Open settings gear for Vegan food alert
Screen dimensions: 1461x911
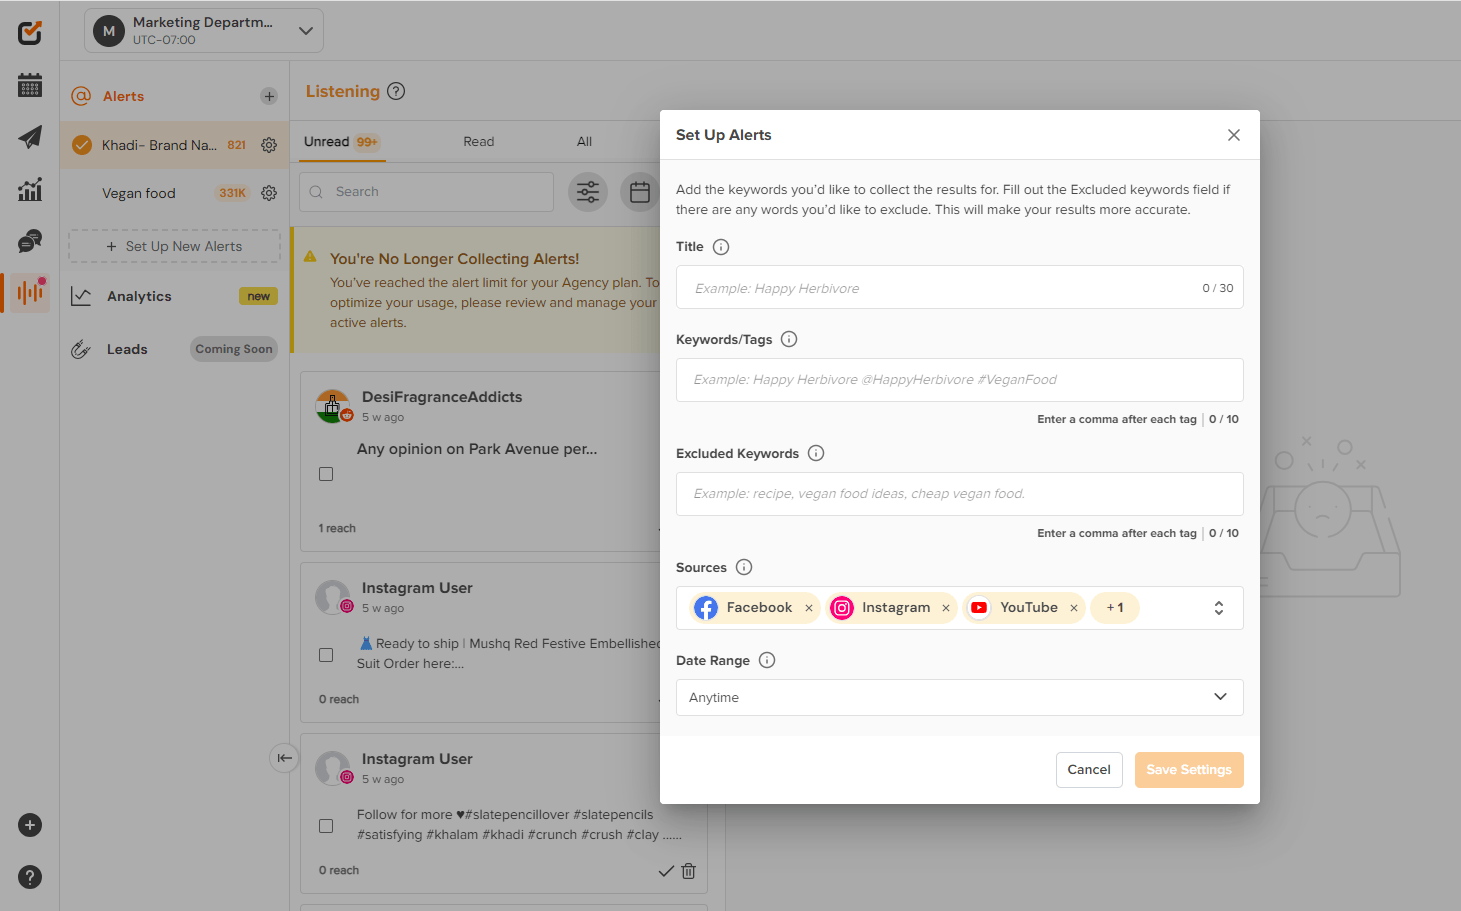269,193
